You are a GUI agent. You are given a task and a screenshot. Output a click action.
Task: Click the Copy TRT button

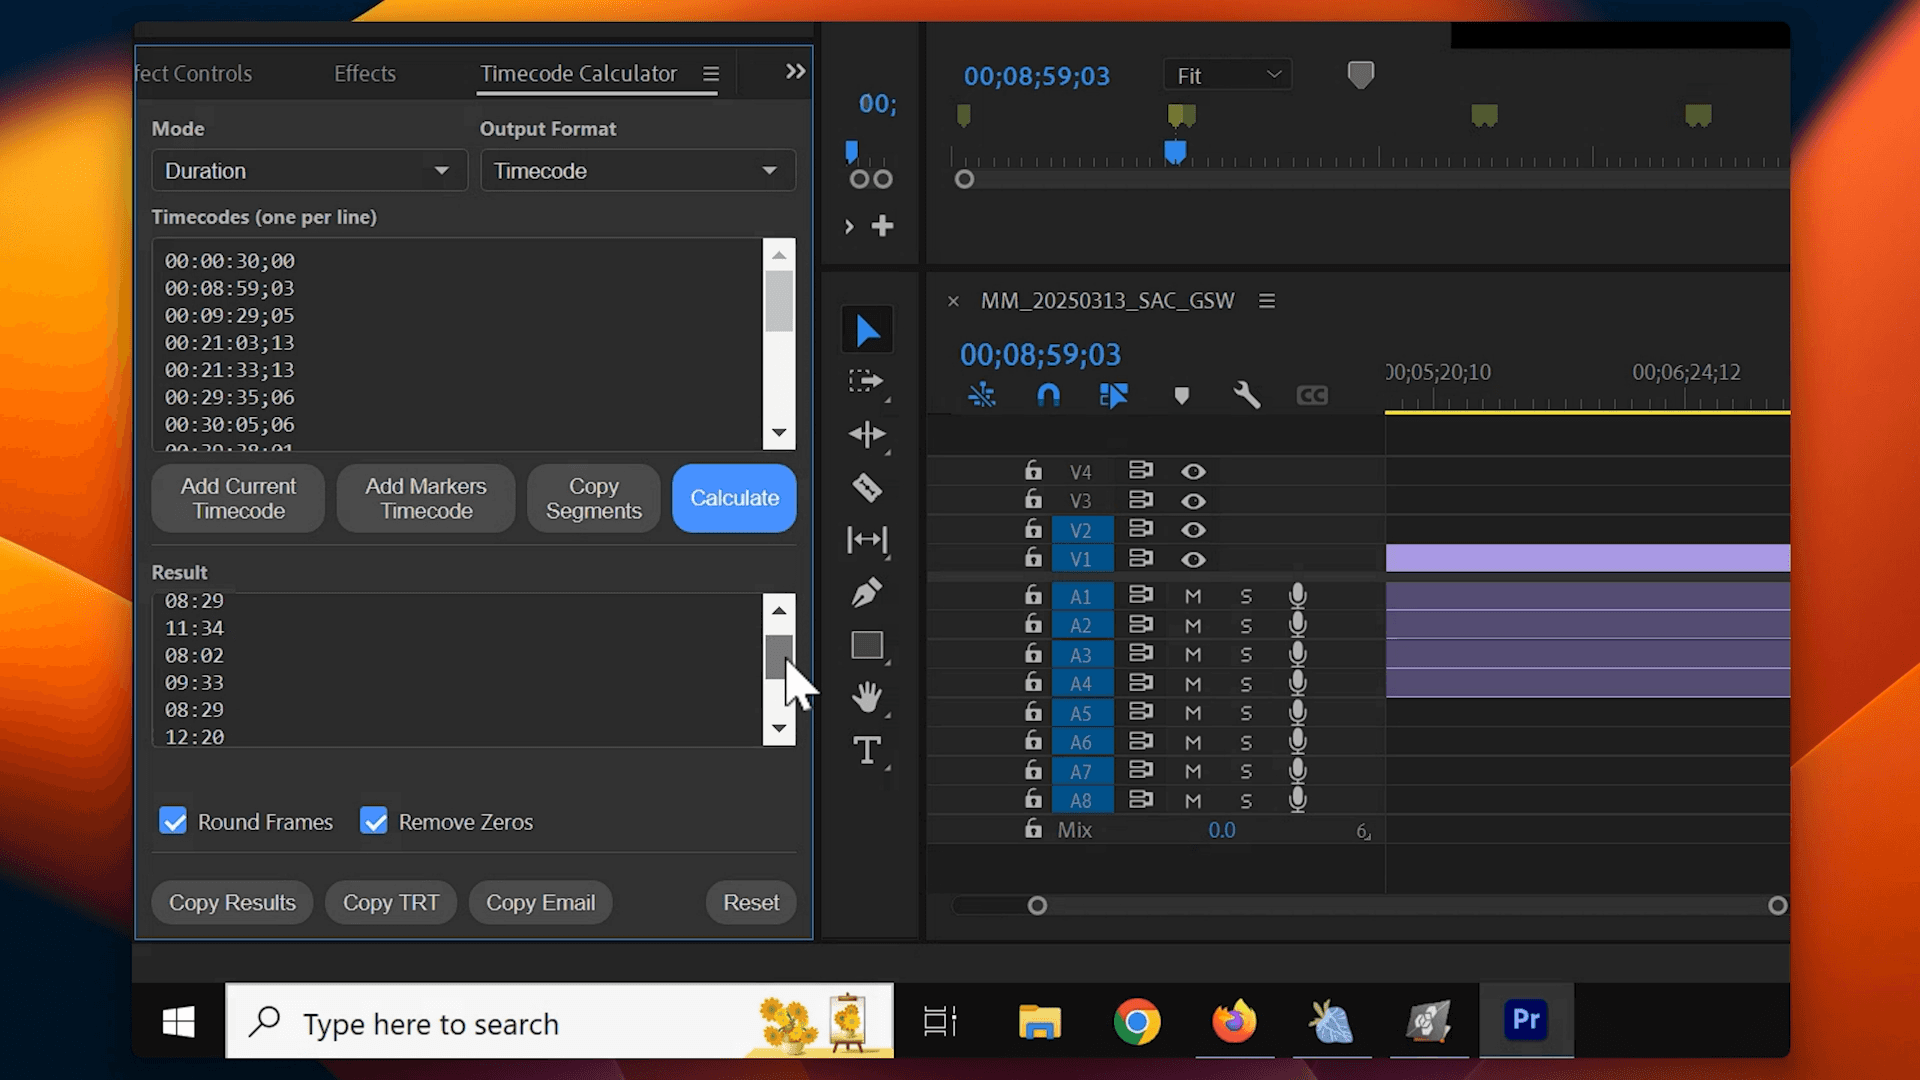coord(391,903)
